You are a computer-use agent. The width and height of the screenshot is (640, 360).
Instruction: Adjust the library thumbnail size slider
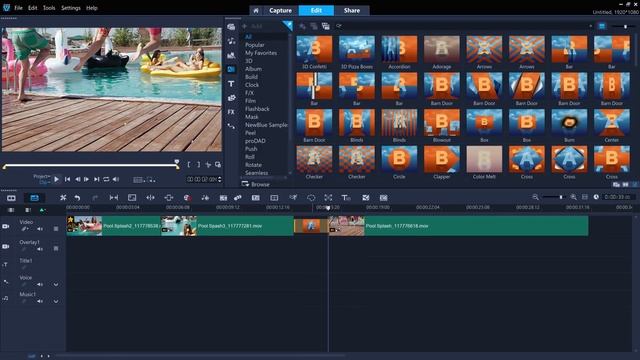click(625, 26)
